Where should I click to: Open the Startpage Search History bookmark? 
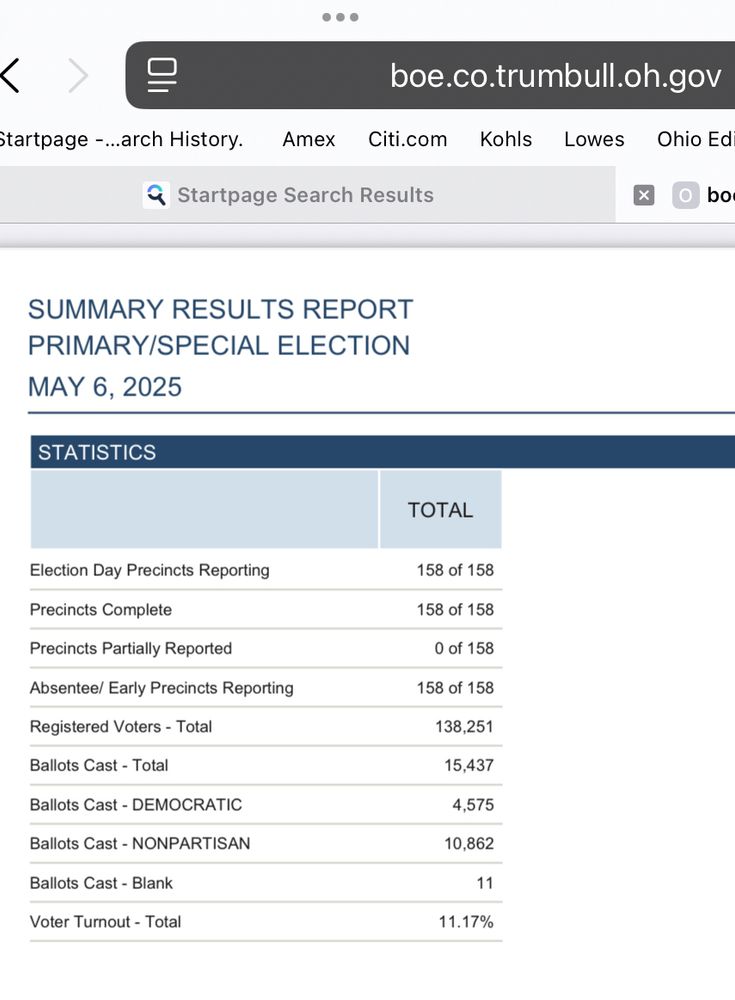coord(120,139)
